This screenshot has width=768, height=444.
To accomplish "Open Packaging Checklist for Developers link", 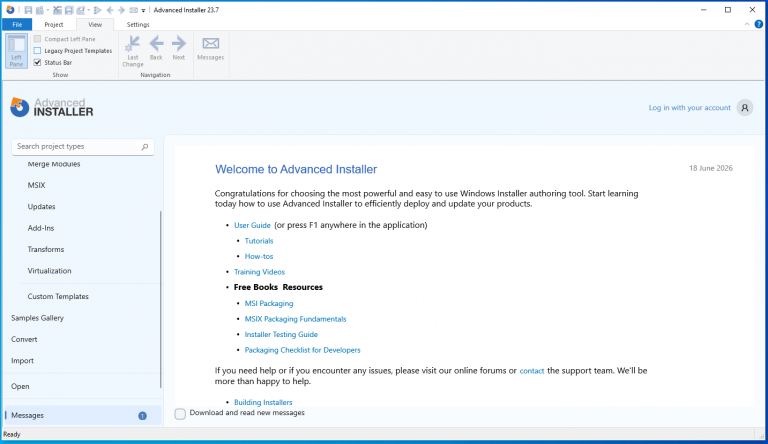I will coord(302,350).
